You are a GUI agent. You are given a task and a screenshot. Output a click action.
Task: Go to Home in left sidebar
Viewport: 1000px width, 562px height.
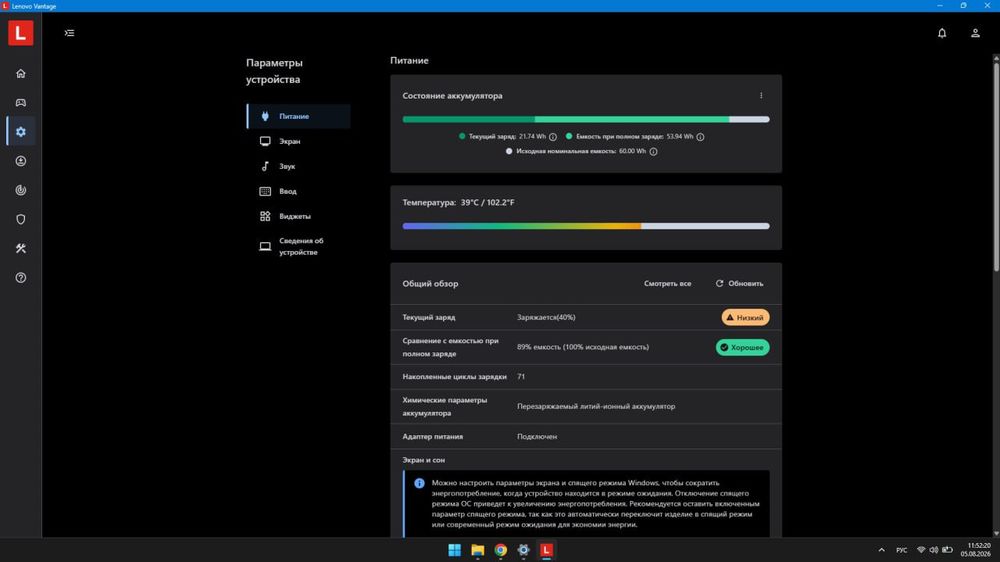point(21,73)
